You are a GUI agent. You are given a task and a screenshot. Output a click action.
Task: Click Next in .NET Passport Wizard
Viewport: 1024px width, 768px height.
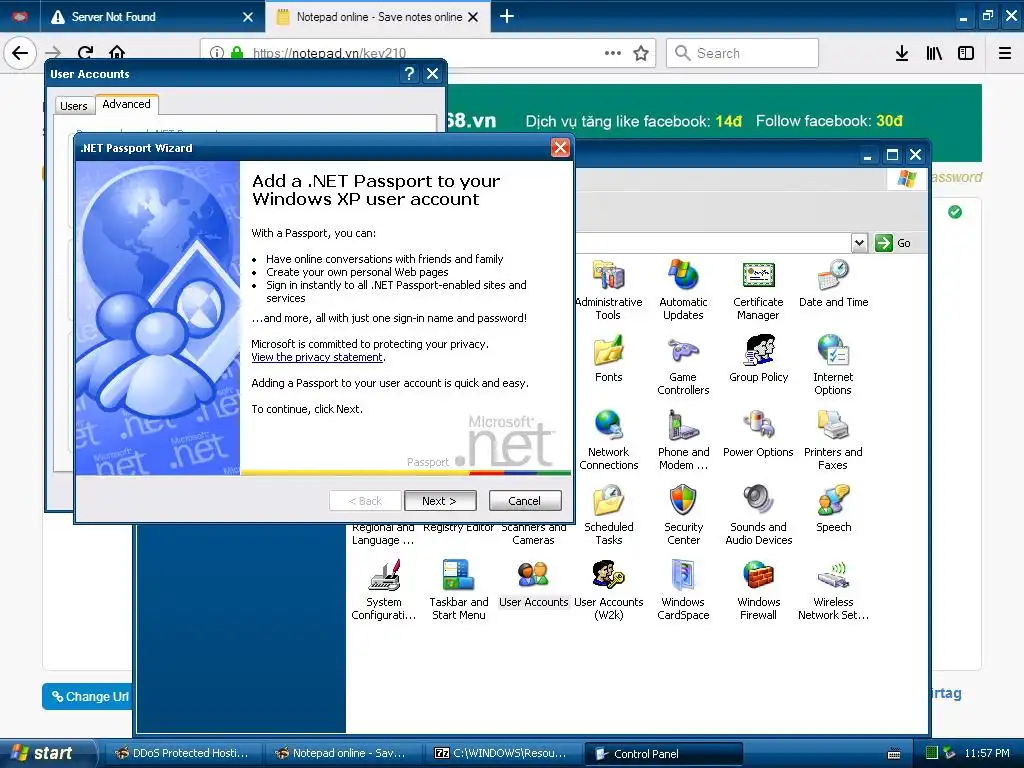coord(440,501)
